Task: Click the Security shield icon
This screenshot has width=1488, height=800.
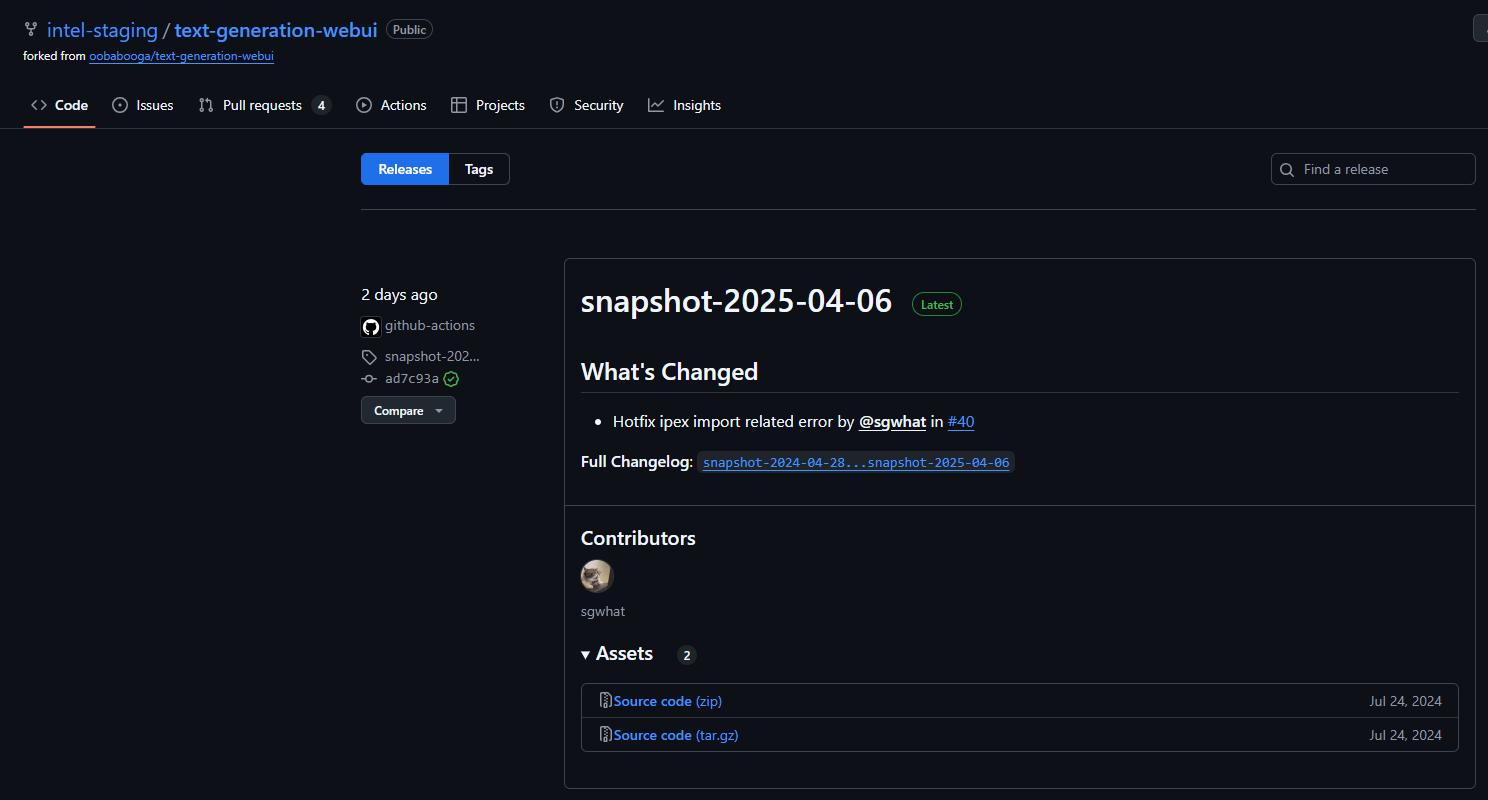Action: pyautogui.click(x=557, y=105)
